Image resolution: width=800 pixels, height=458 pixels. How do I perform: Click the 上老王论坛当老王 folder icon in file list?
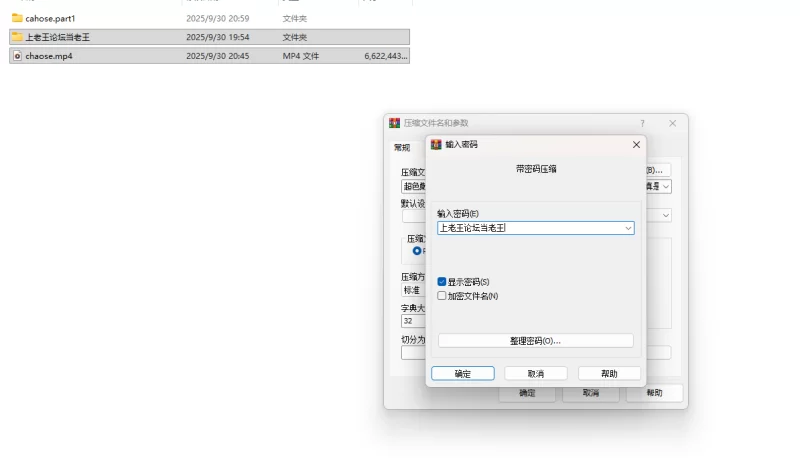tap(17, 37)
